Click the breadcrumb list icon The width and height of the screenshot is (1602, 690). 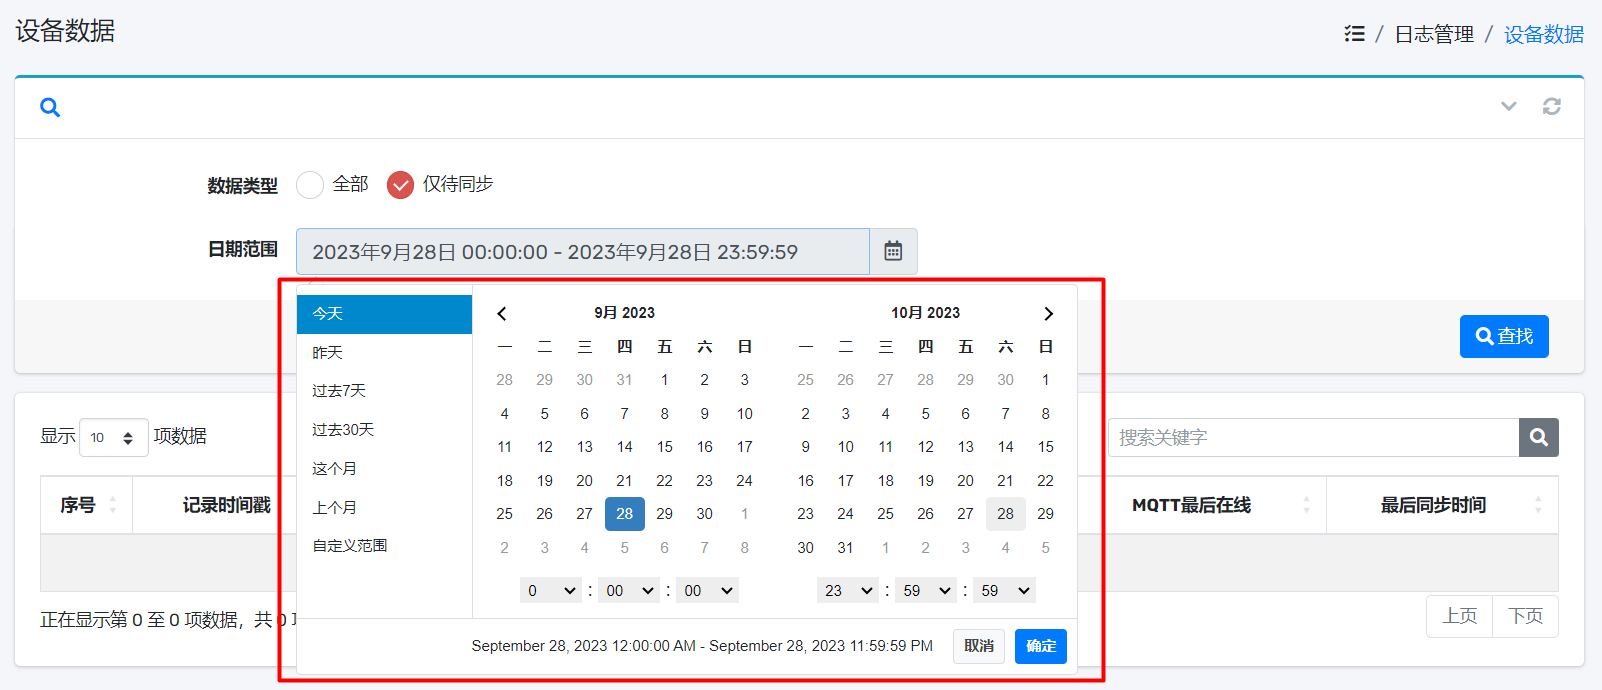pos(1354,34)
